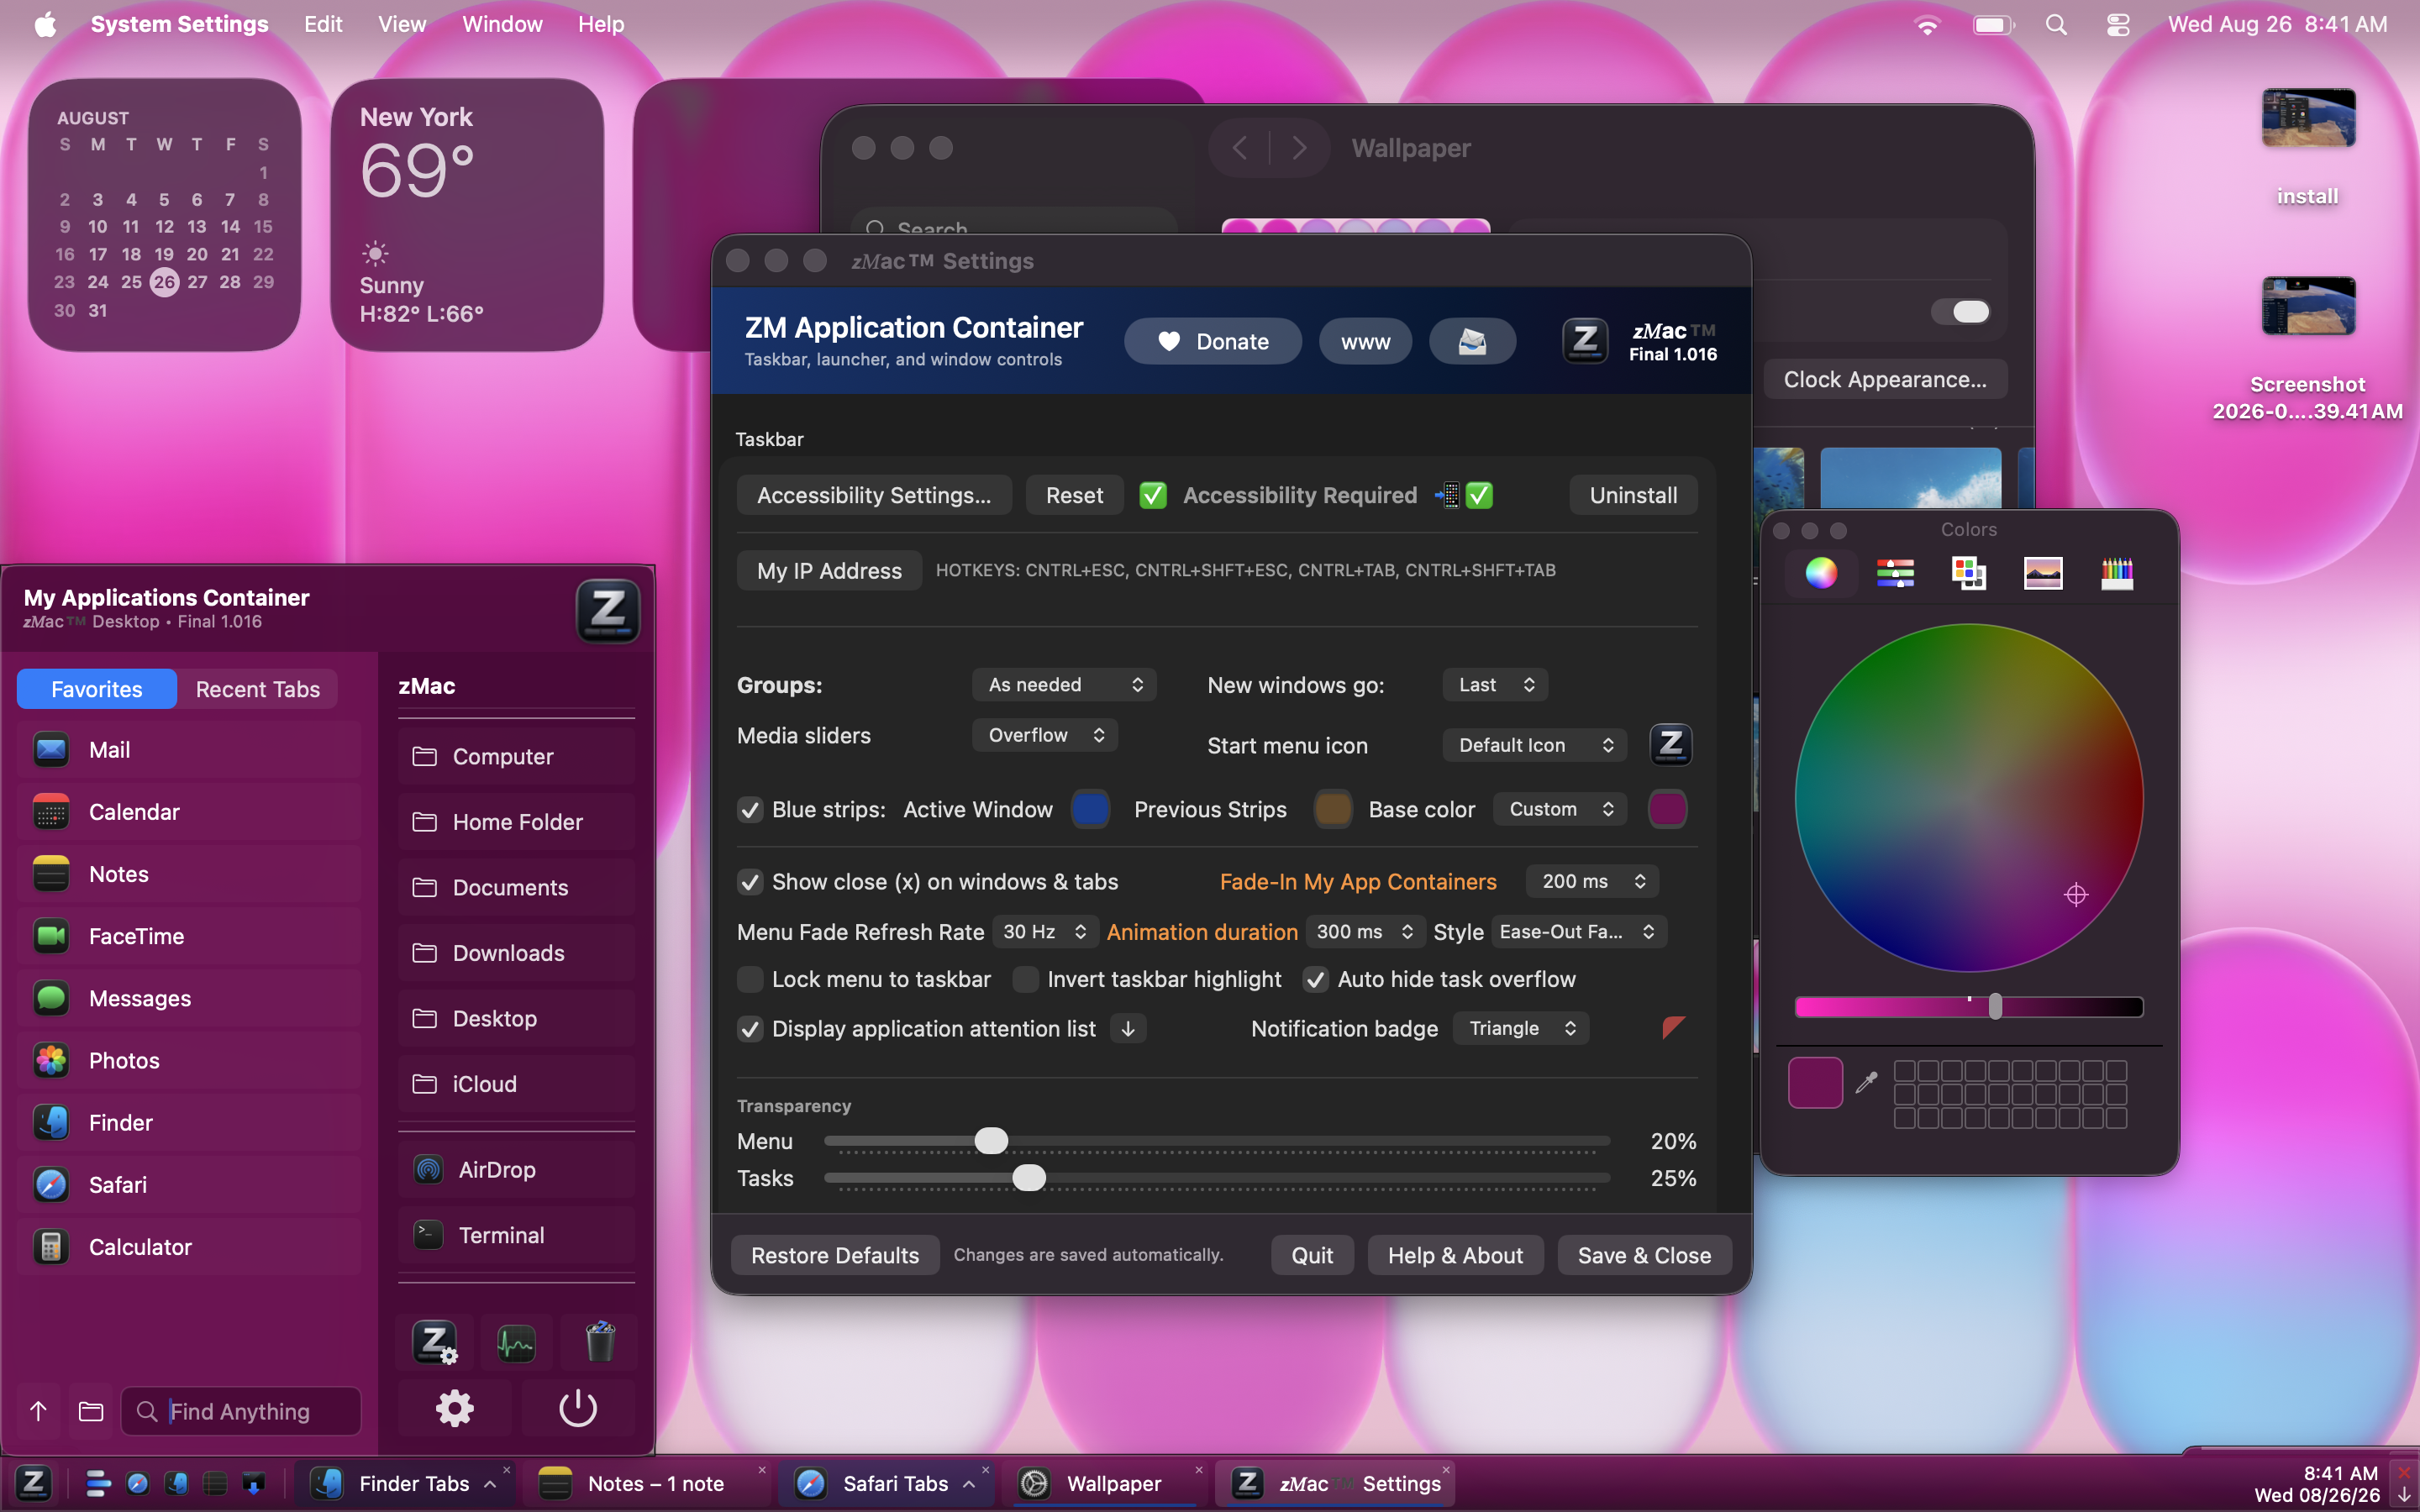This screenshot has height=1512, width=2420.
Task: Open zMac settings icon with gear badge
Action: pyautogui.click(x=435, y=1342)
